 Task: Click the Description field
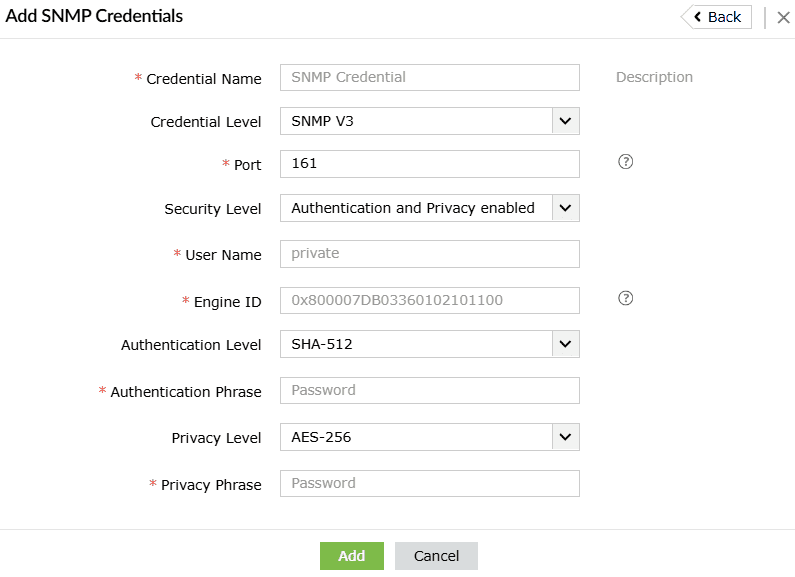654,77
